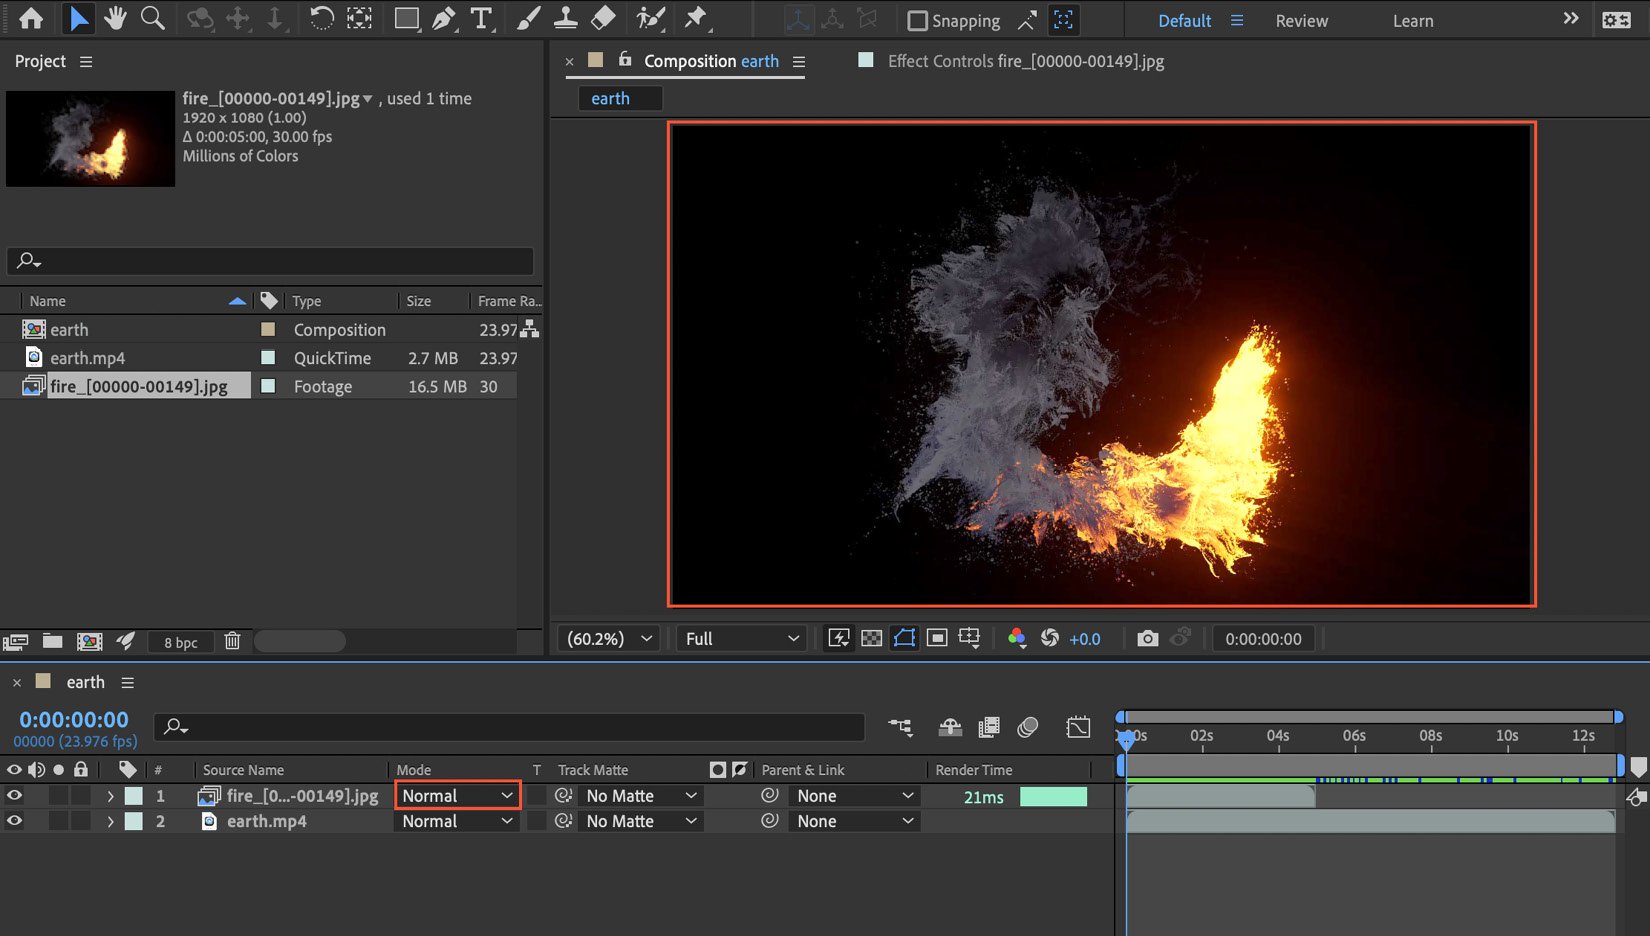
Task: Open Track Matte dropdown for fire layer
Action: (x=641, y=796)
